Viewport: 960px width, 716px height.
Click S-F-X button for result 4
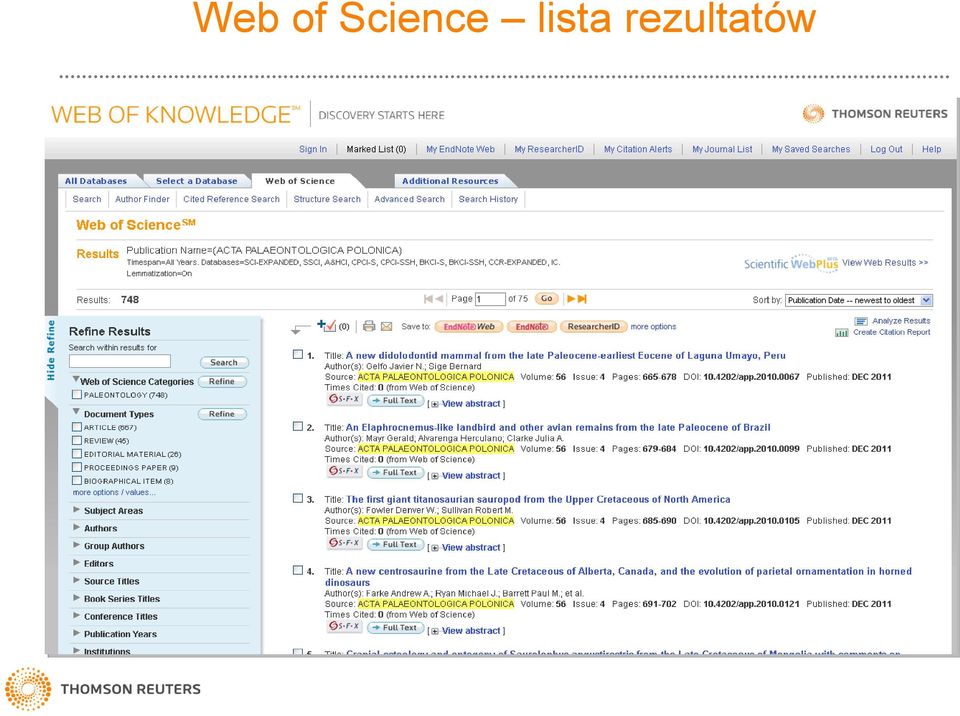click(345, 626)
